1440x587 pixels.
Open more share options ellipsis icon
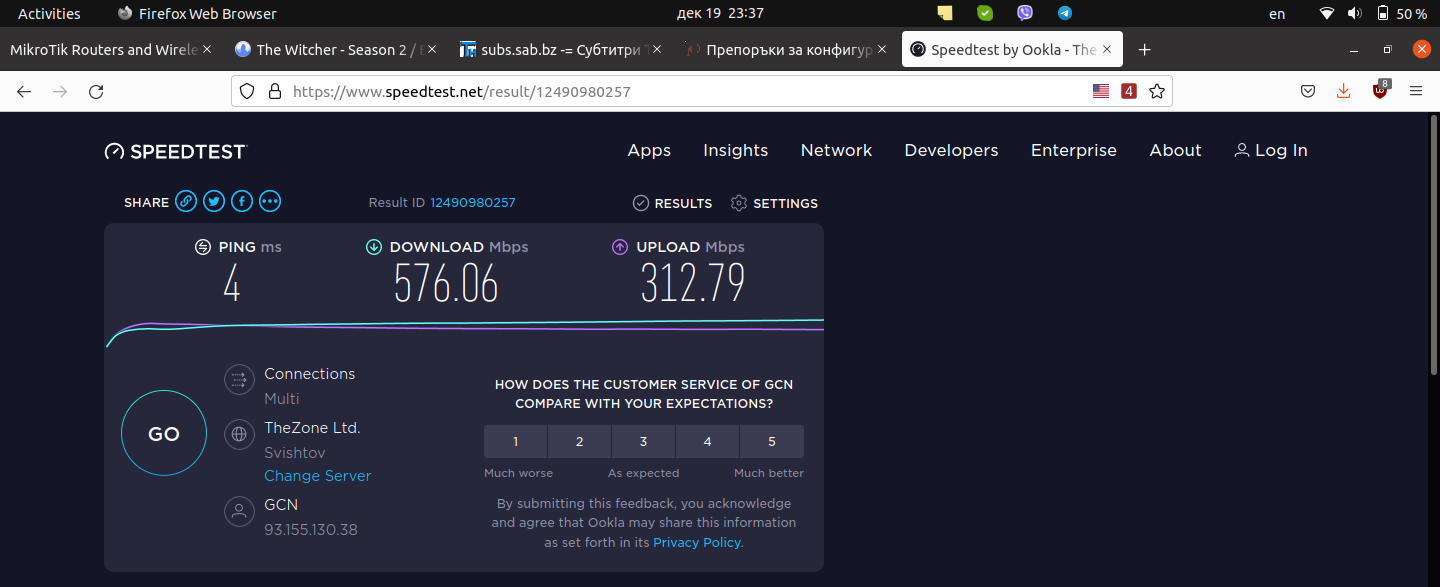click(270, 202)
